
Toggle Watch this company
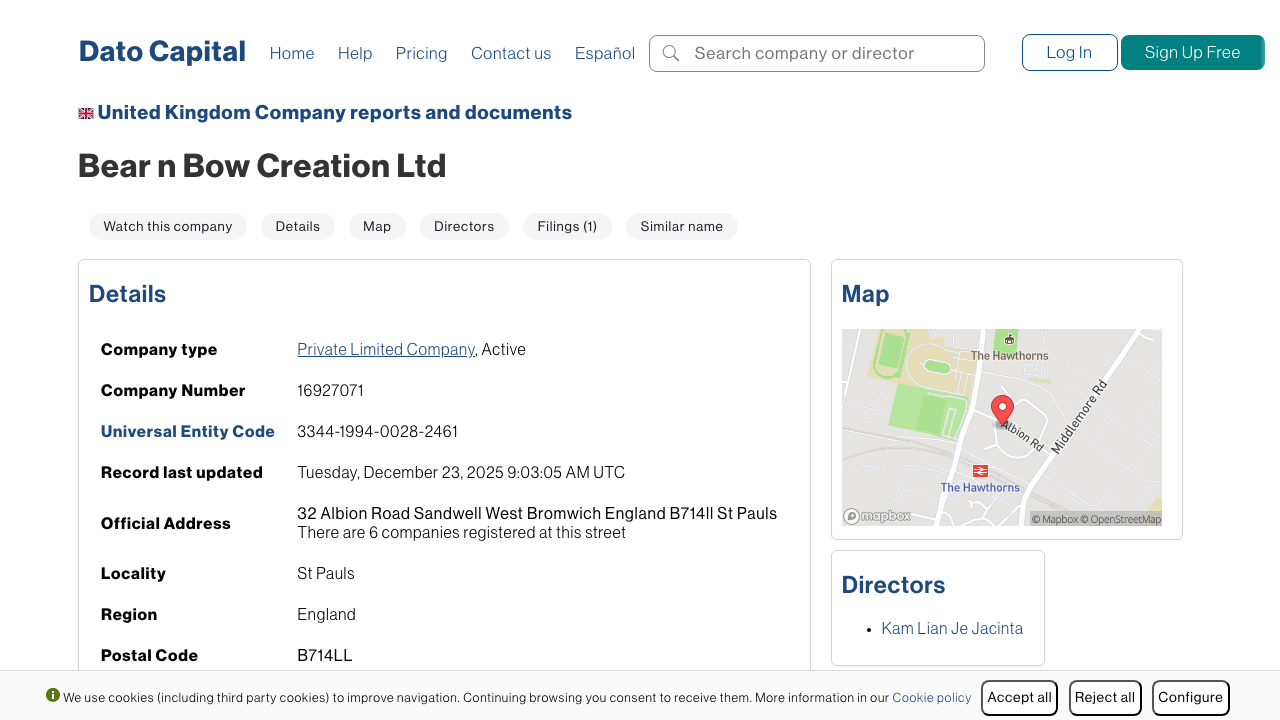tap(167, 226)
